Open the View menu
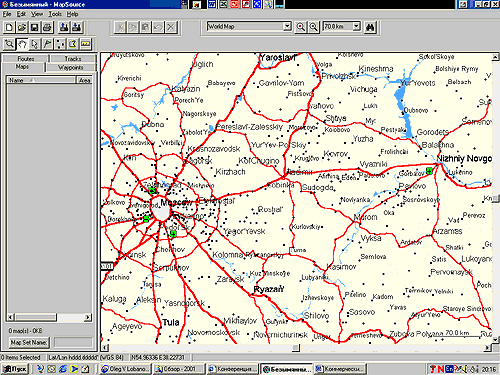The width and height of the screenshot is (500, 375). click(37, 14)
